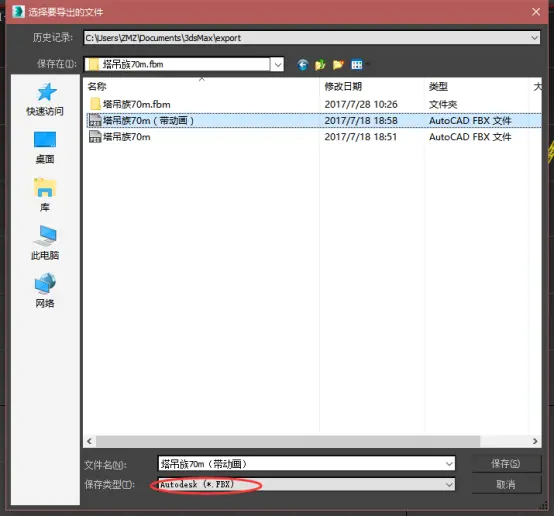Image resolution: width=554 pixels, height=516 pixels.
Task: Select 桌面 desktop in the sidebar
Action: pyautogui.click(x=45, y=147)
